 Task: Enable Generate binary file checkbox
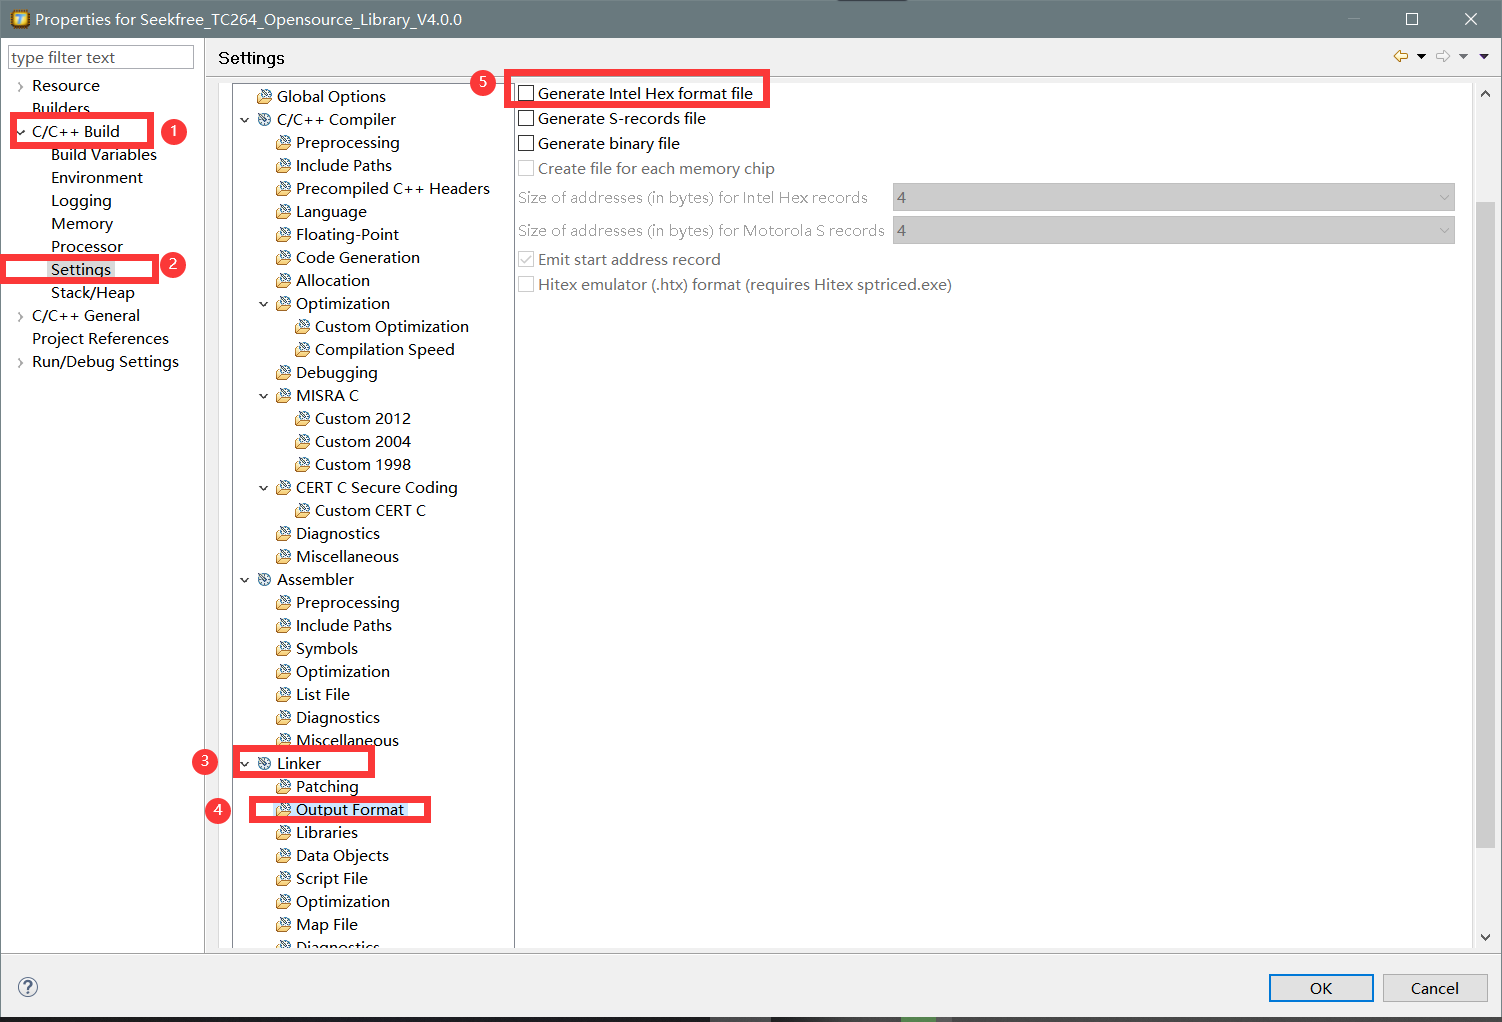click(526, 144)
